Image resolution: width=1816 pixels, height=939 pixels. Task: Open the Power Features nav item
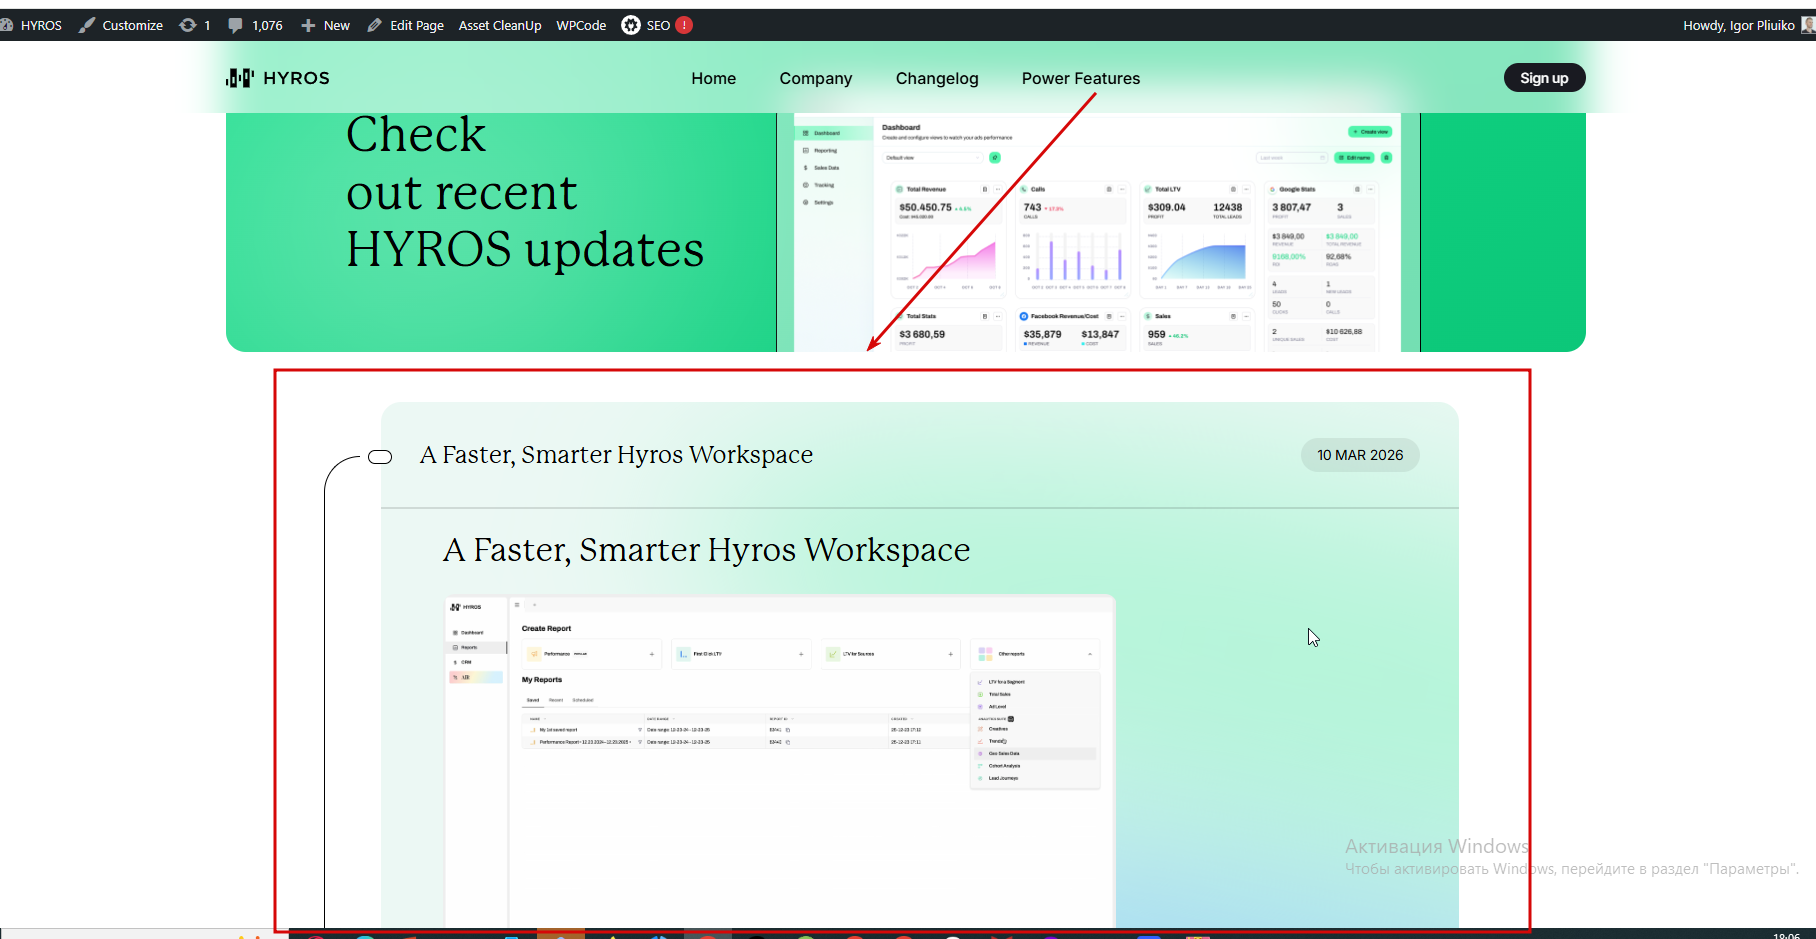click(1081, 78)
